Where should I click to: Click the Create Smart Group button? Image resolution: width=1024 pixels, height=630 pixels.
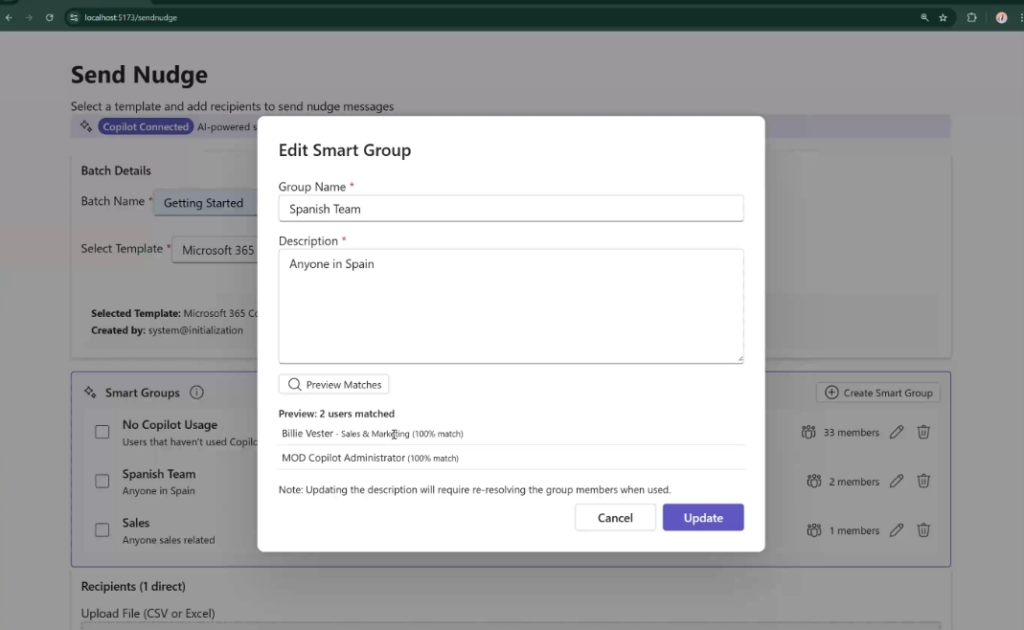(878, 393)
